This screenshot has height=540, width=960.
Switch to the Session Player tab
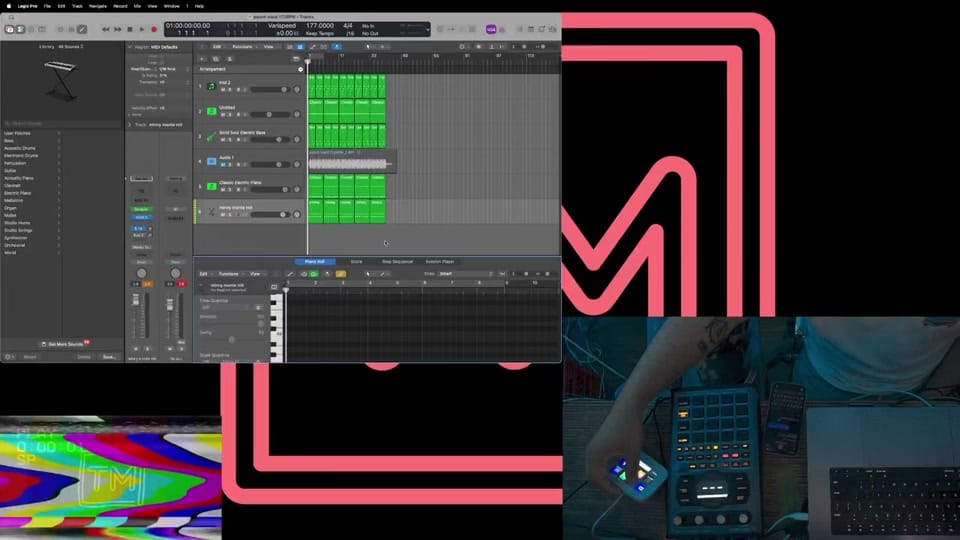click(x=440, y=261)
